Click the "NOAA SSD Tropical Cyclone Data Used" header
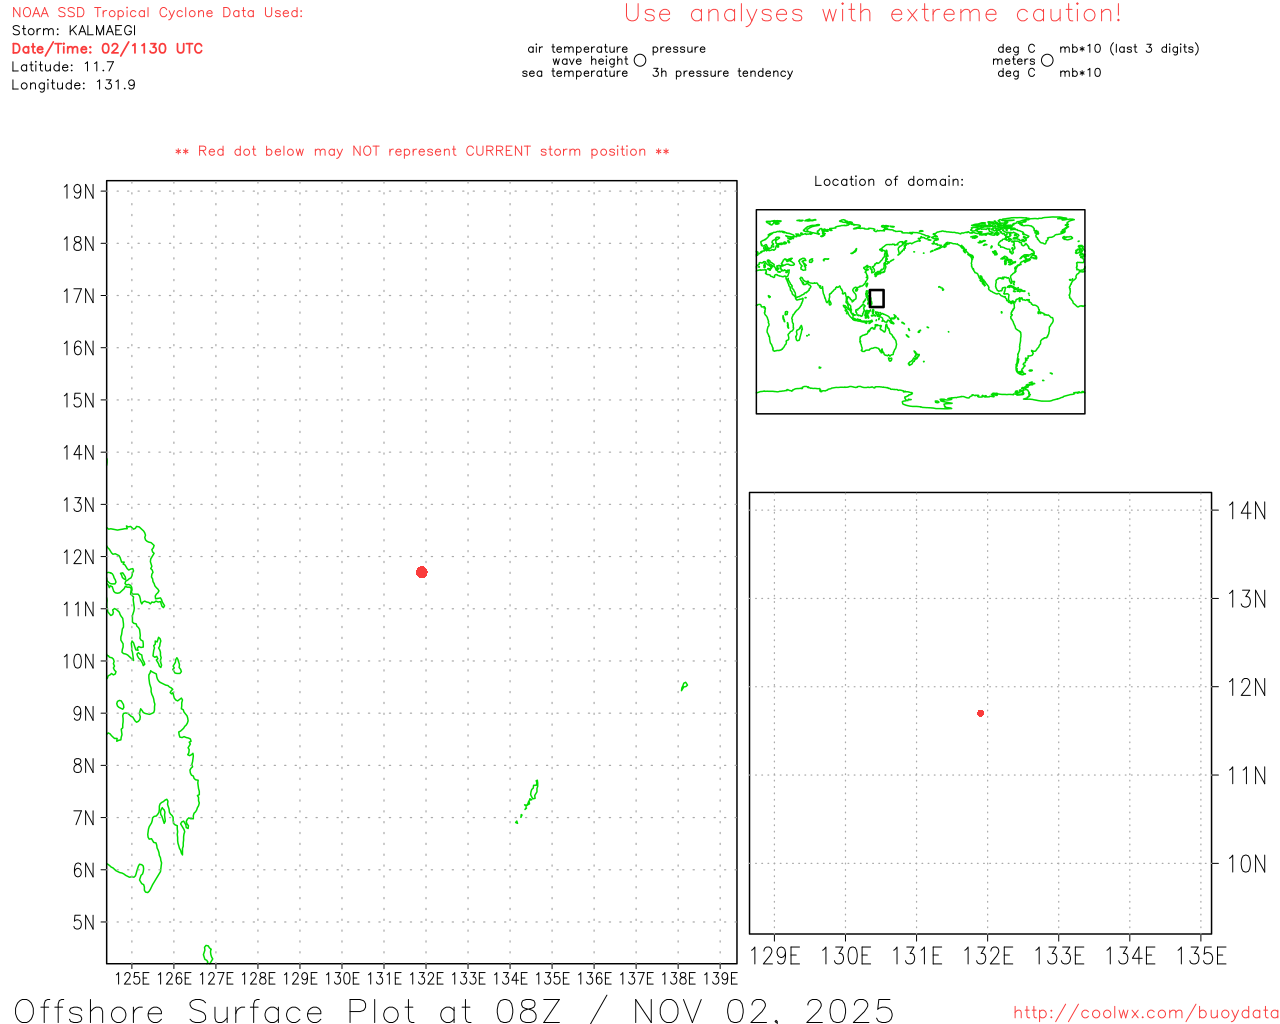 tap(157, 13)
